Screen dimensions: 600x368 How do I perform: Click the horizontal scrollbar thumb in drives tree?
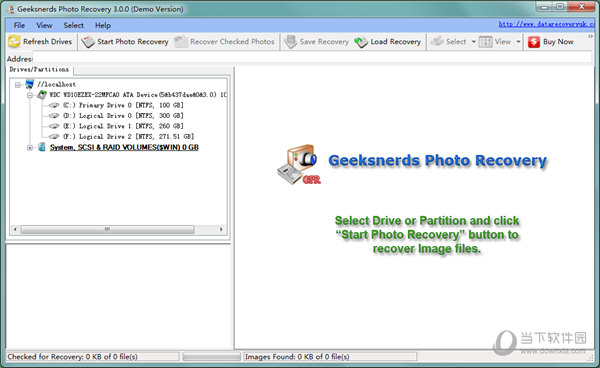(x=108, y=230)
